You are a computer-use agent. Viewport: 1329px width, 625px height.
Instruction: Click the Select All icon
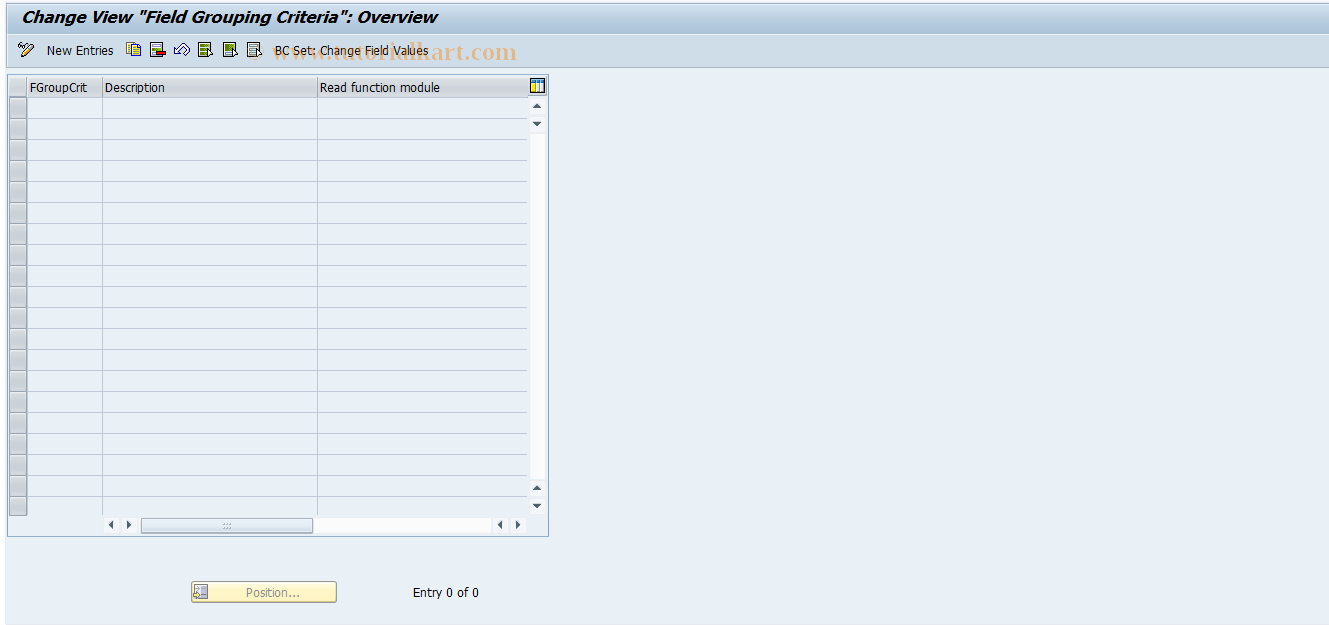(x=206, y=49)
